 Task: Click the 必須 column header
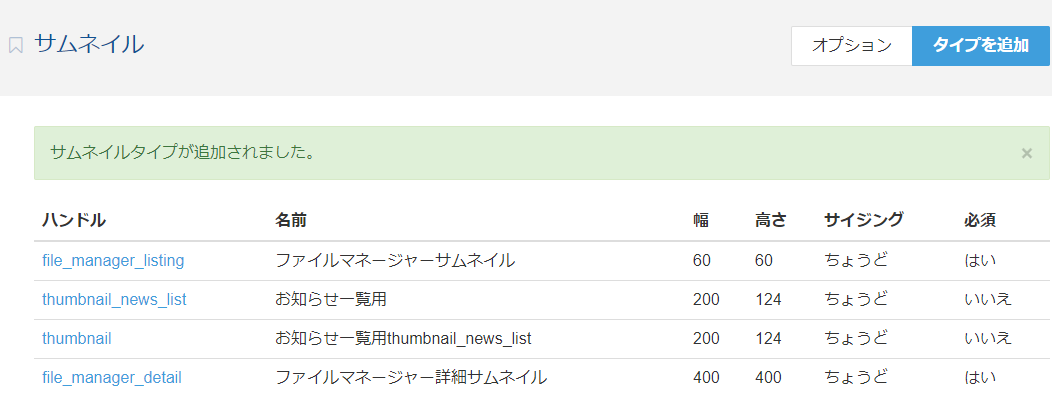click(980, 220)
